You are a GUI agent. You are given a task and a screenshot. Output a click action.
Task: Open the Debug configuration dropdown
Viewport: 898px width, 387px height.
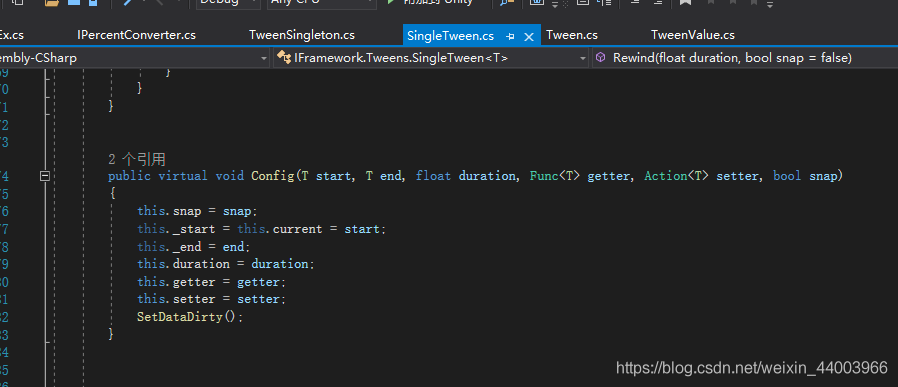tap(228, 2)
